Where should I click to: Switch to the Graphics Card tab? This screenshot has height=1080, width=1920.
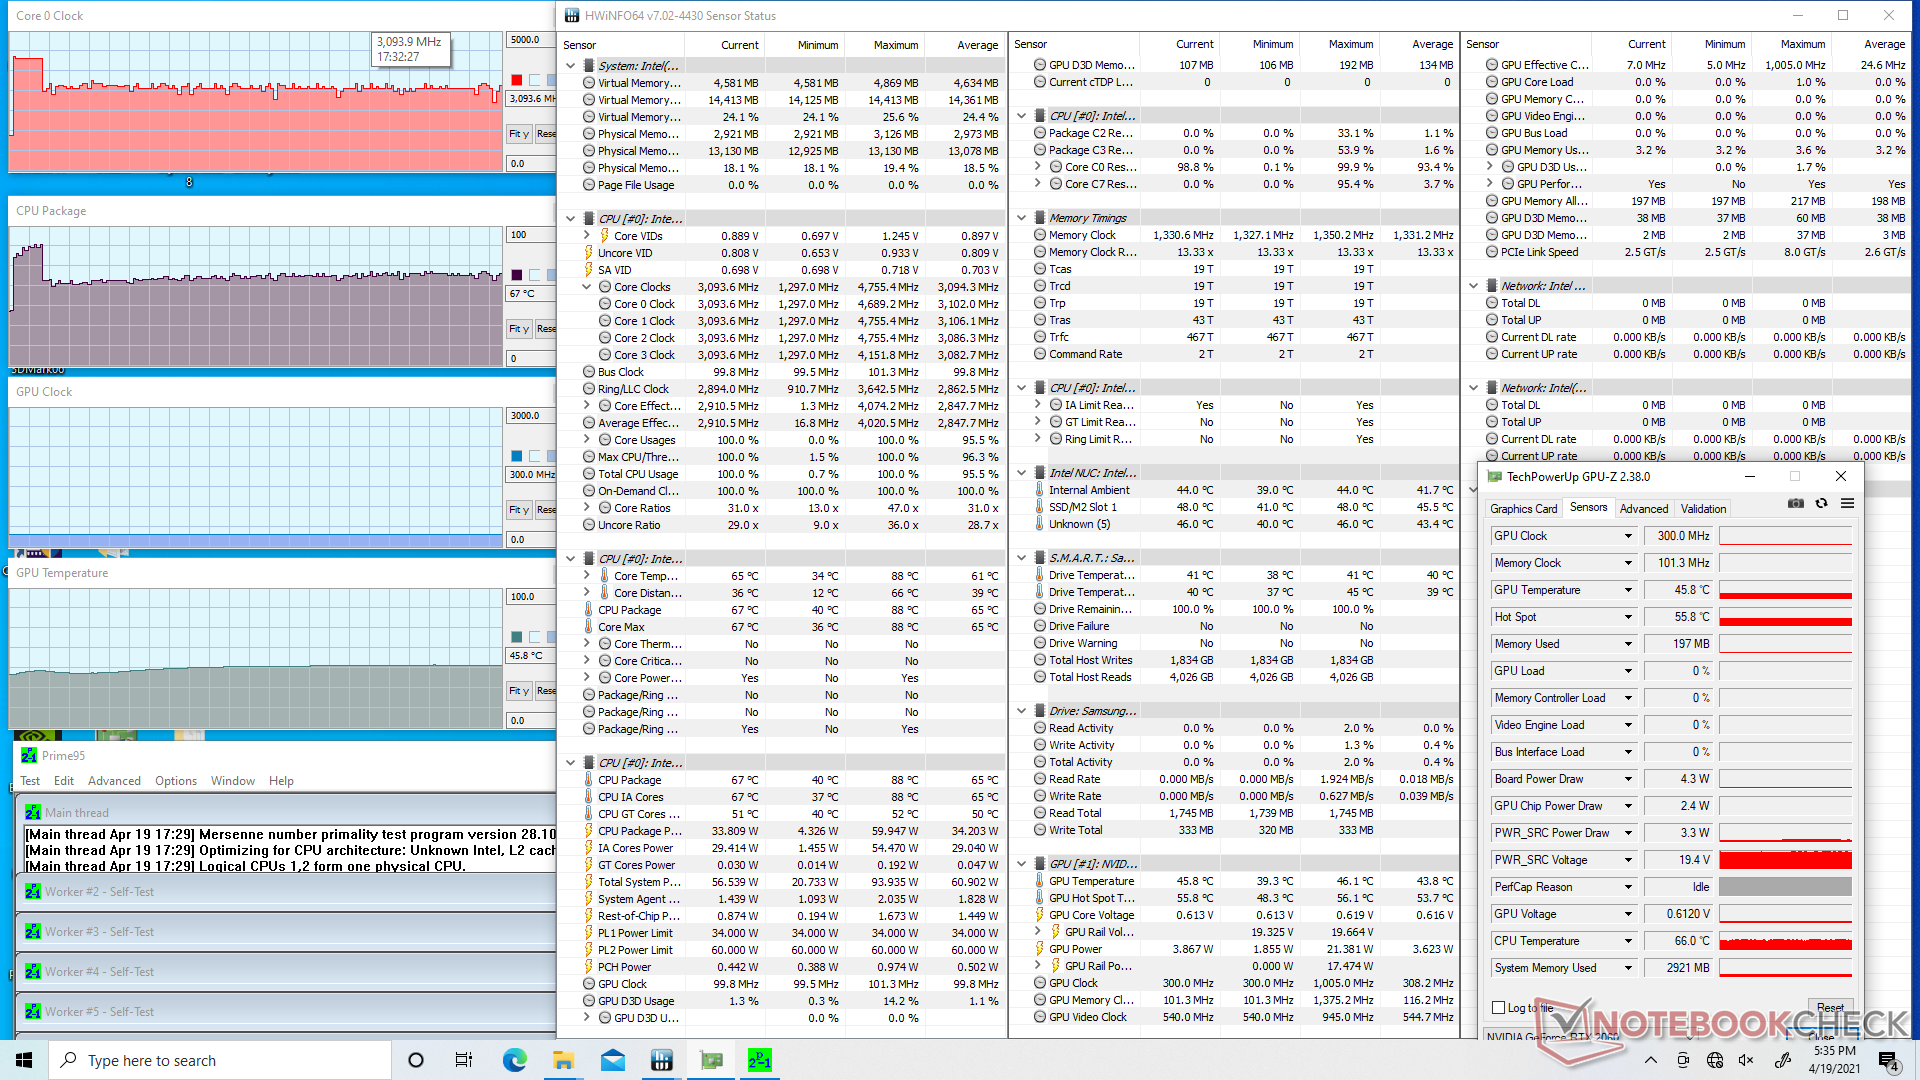pyautogui.click(x=1523, y=509)
